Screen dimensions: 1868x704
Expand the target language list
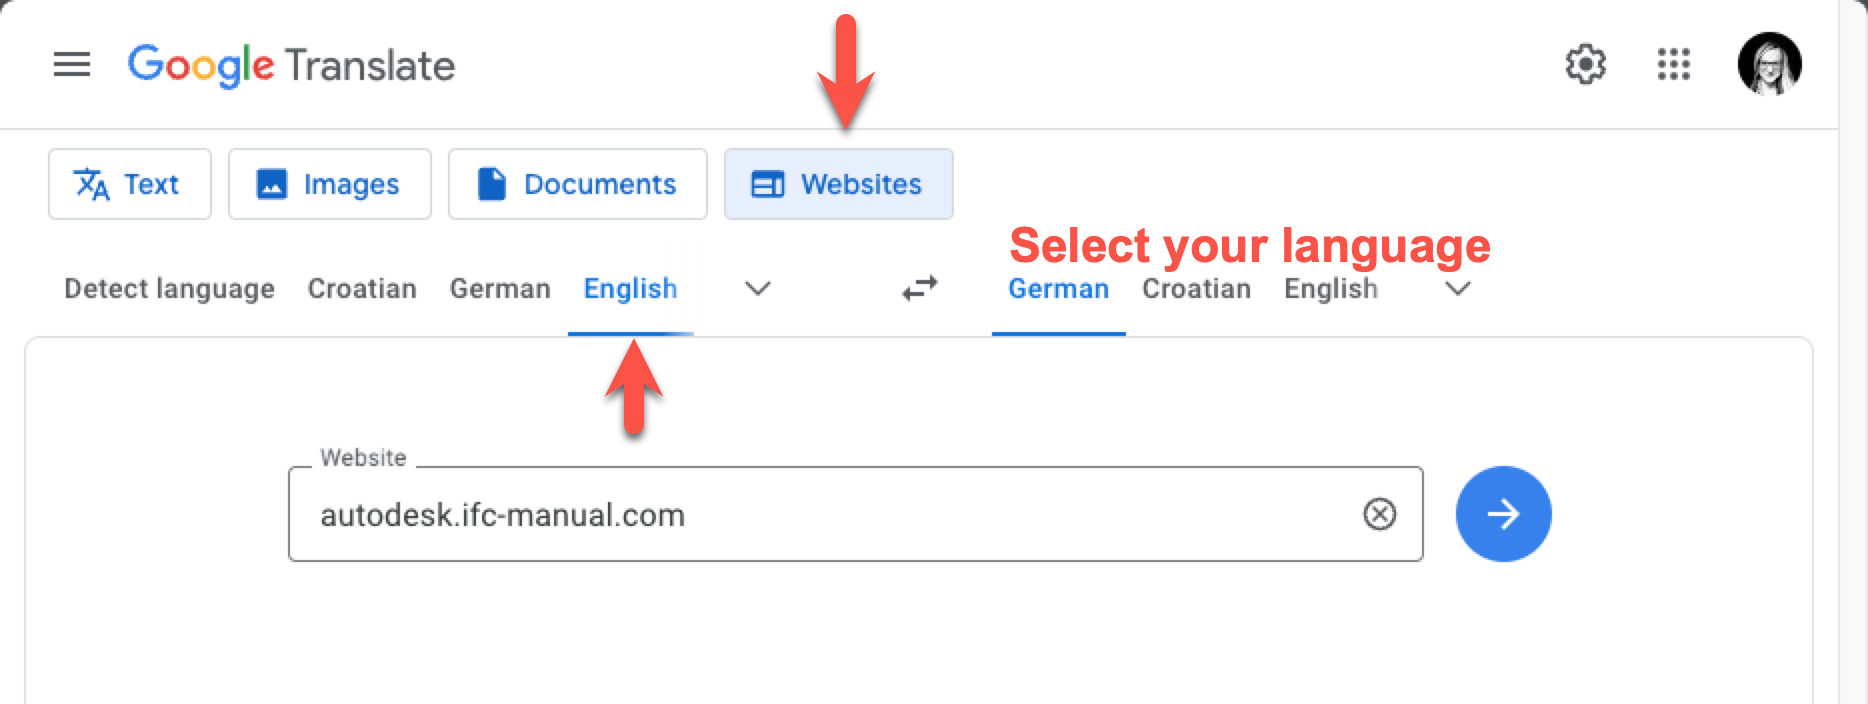(1458, 288)
